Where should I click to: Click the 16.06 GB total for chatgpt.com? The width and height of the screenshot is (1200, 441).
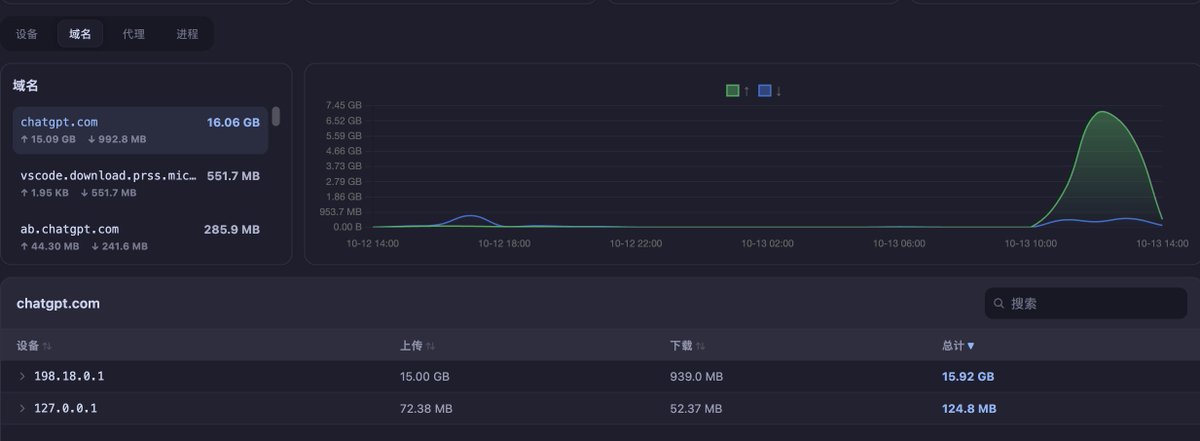tap(233, 122)
